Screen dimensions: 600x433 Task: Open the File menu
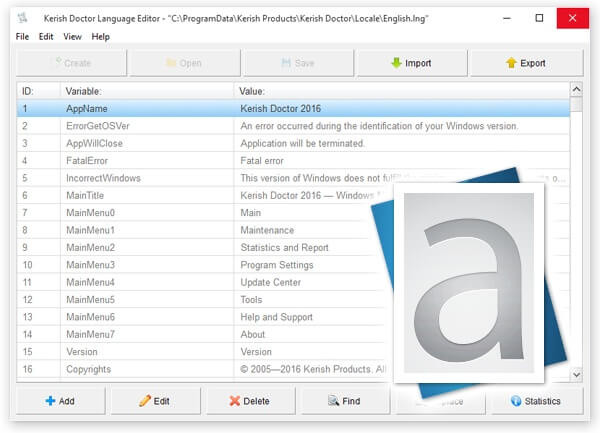22,37
